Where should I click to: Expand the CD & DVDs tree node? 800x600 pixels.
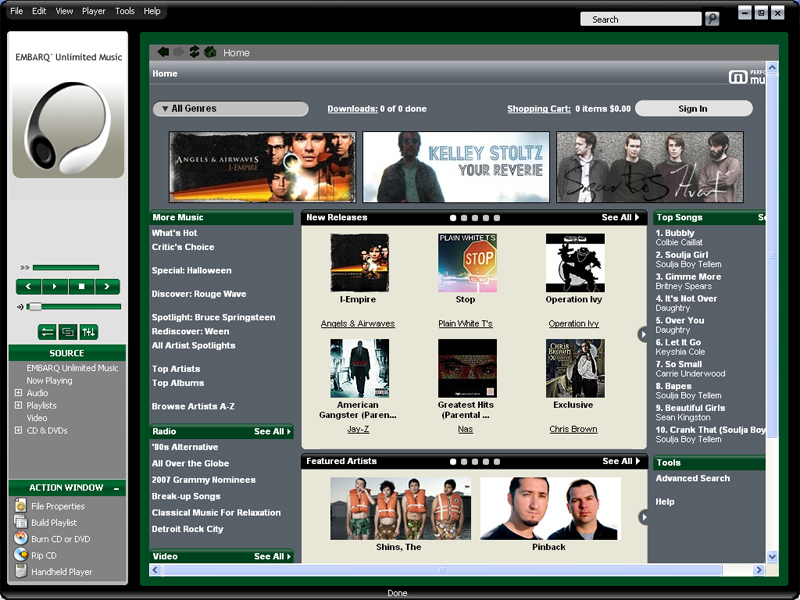(18, 430)
